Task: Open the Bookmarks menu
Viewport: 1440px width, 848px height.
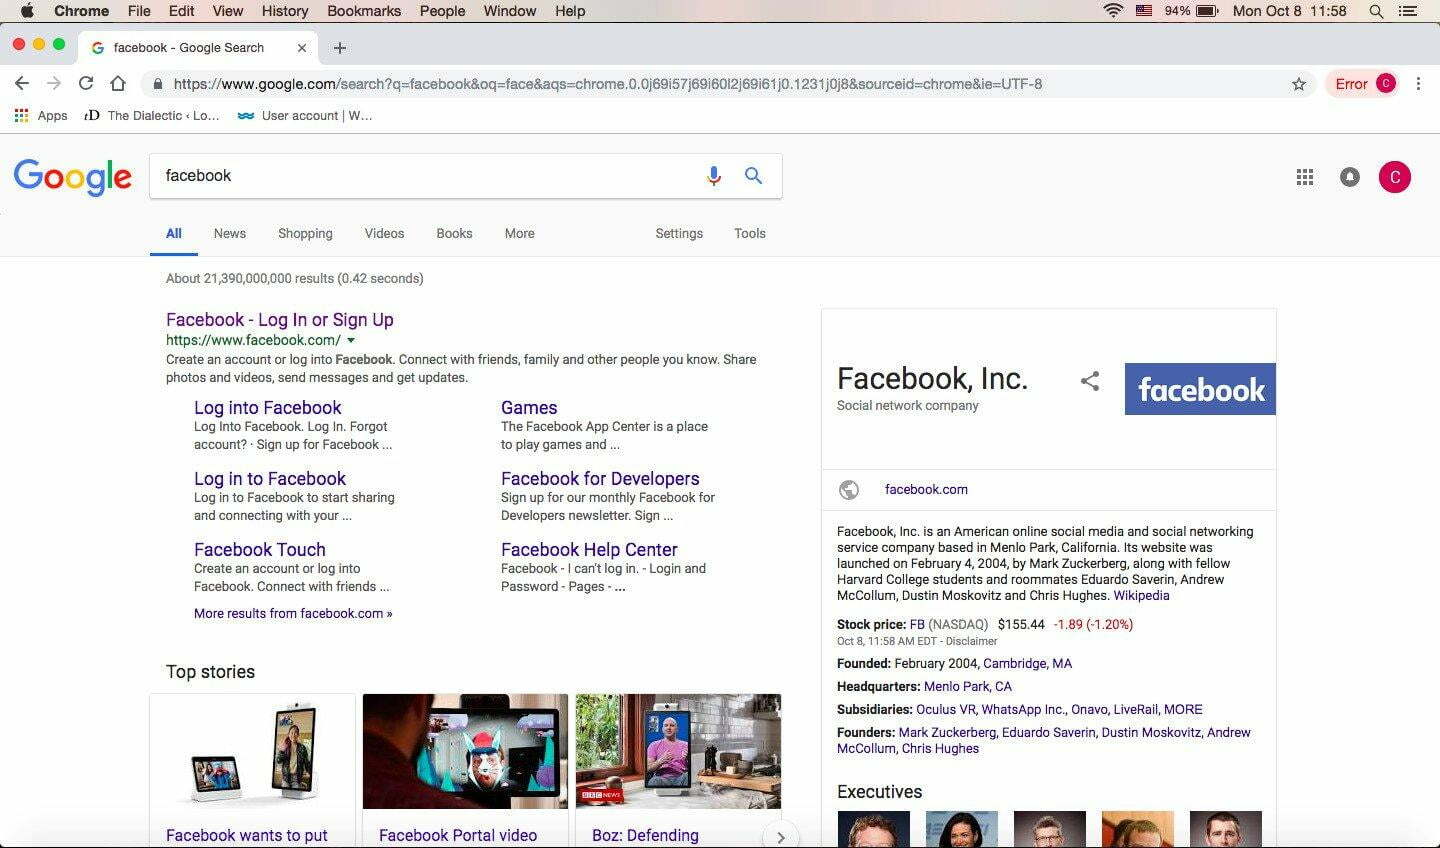Action: [364, 11]
